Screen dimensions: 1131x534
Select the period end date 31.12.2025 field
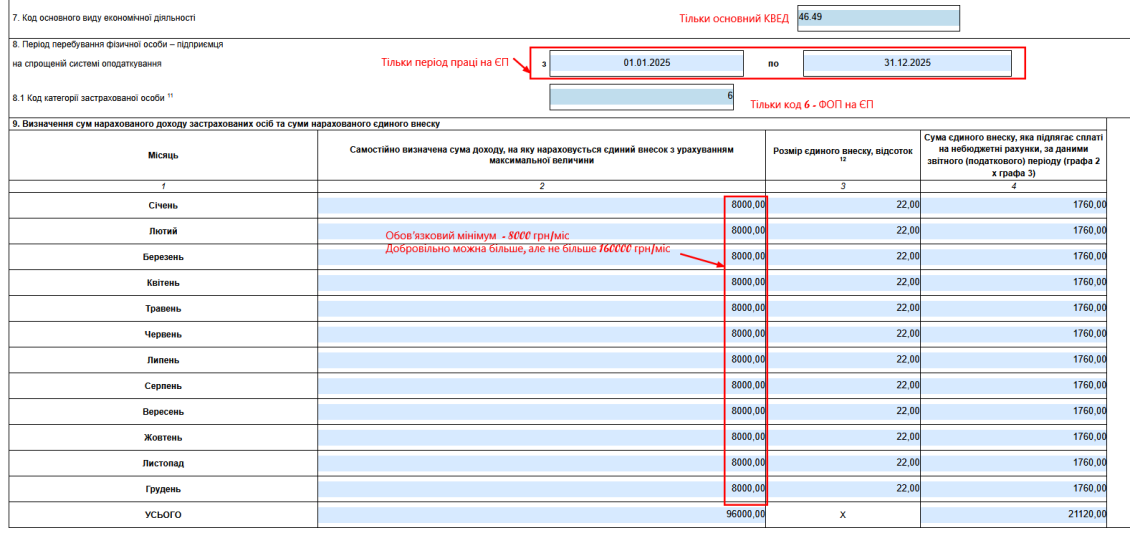coord(907,64)
